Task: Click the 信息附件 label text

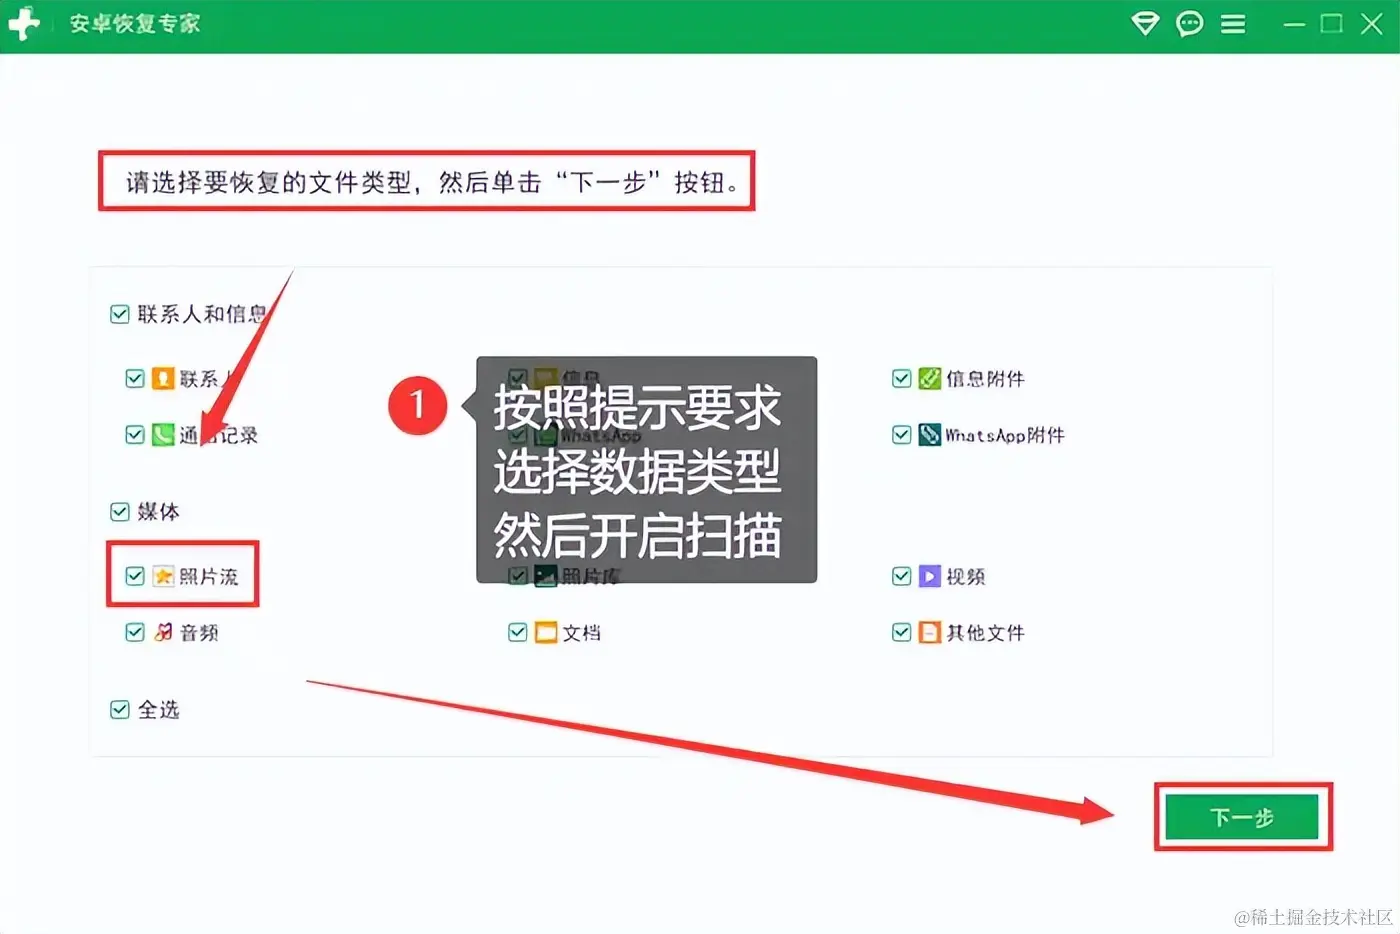Action: pos(986,379)
